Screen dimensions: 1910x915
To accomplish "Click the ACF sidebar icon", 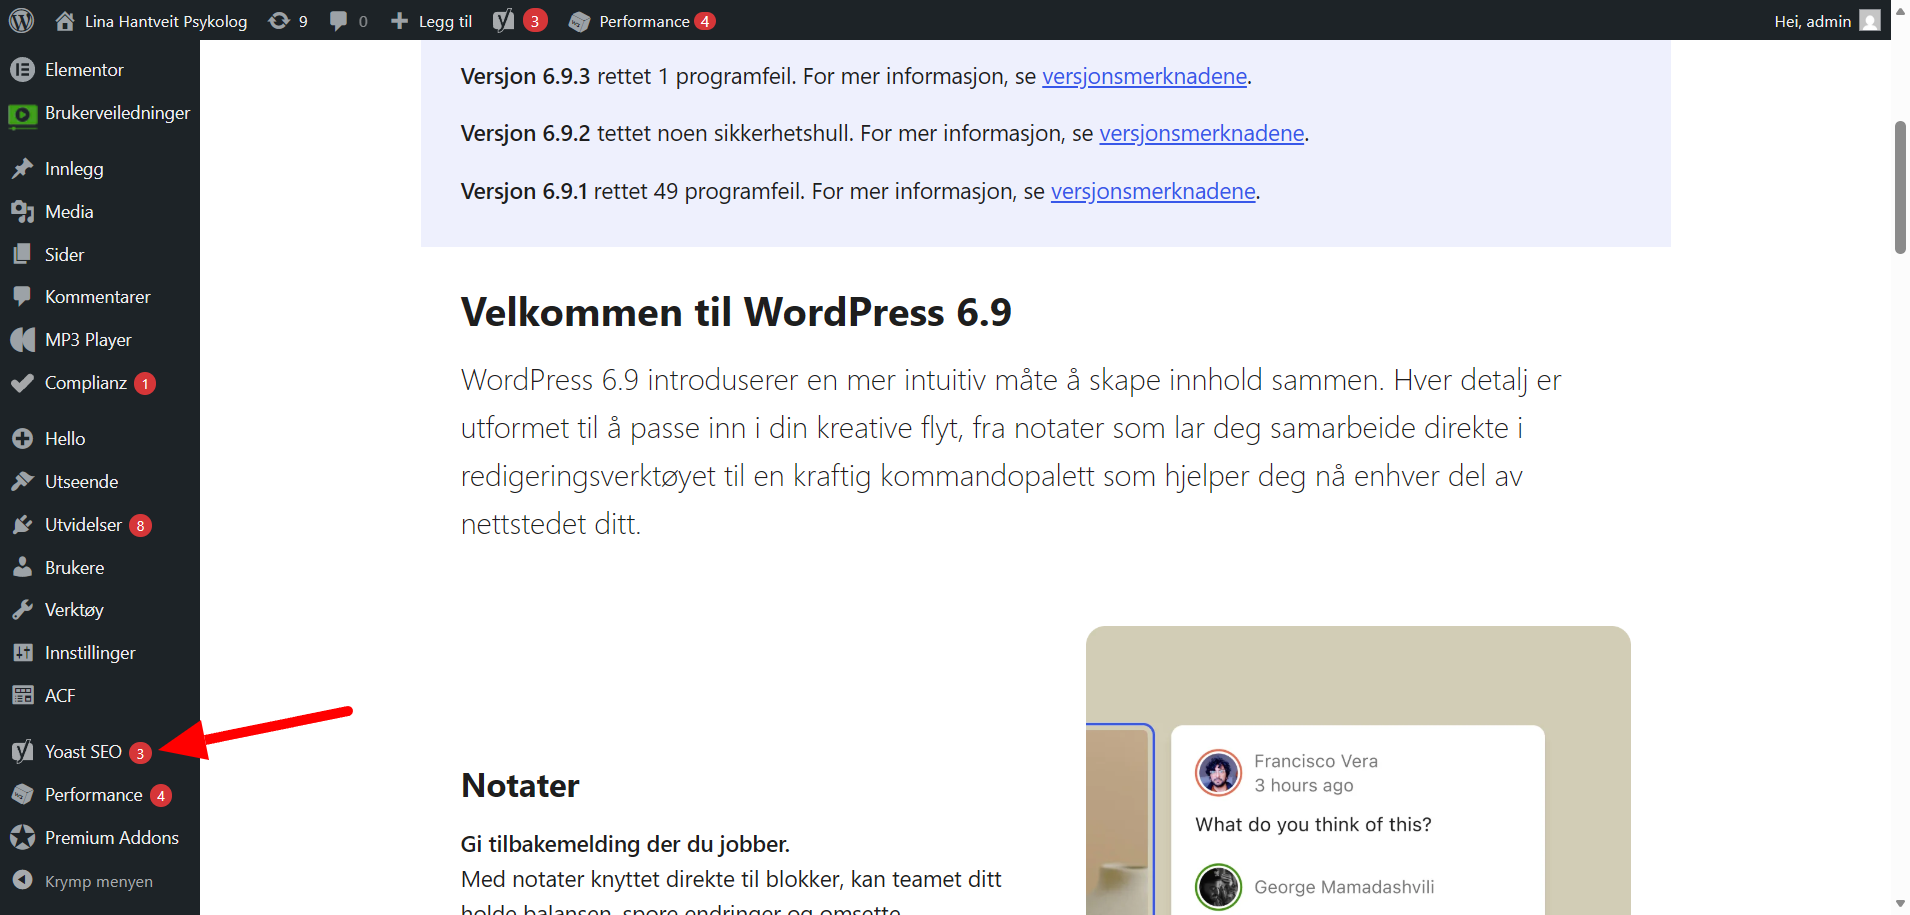I will click(x=22, y=694).
